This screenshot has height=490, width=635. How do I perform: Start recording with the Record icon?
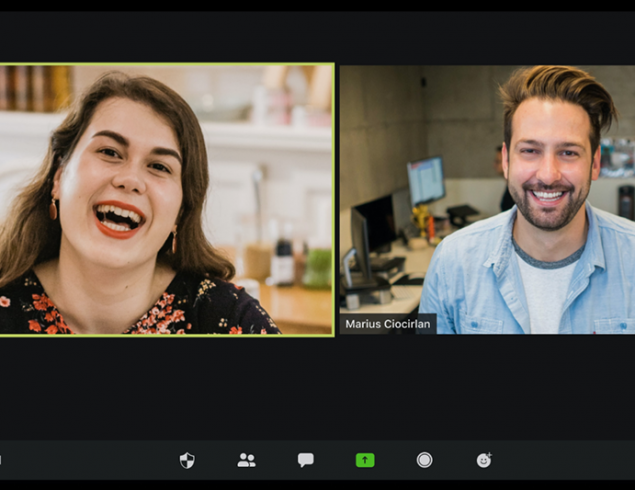[424, 460]
